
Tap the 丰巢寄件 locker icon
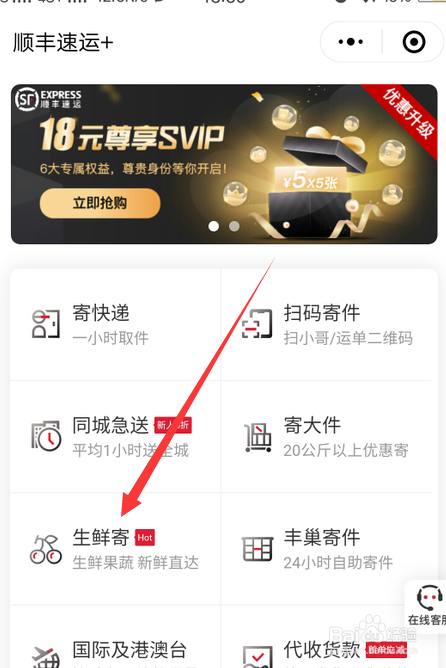coord(257,549)
